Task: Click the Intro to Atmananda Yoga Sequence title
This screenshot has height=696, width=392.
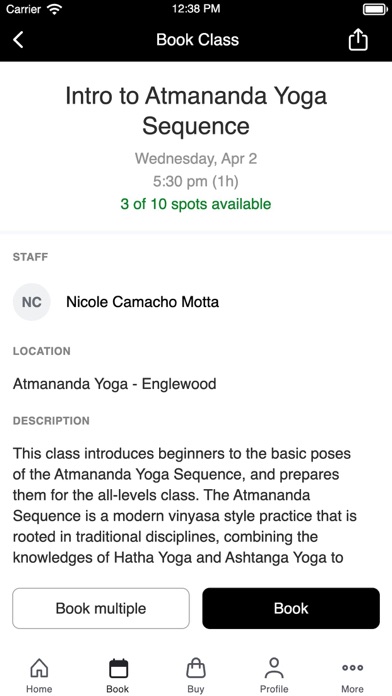Action: 196,111
